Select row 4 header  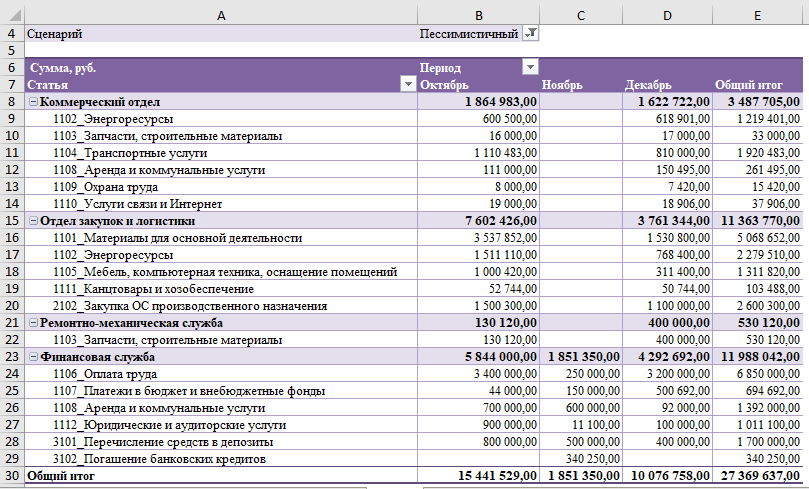pyautogui.click(x=12, y=34)
